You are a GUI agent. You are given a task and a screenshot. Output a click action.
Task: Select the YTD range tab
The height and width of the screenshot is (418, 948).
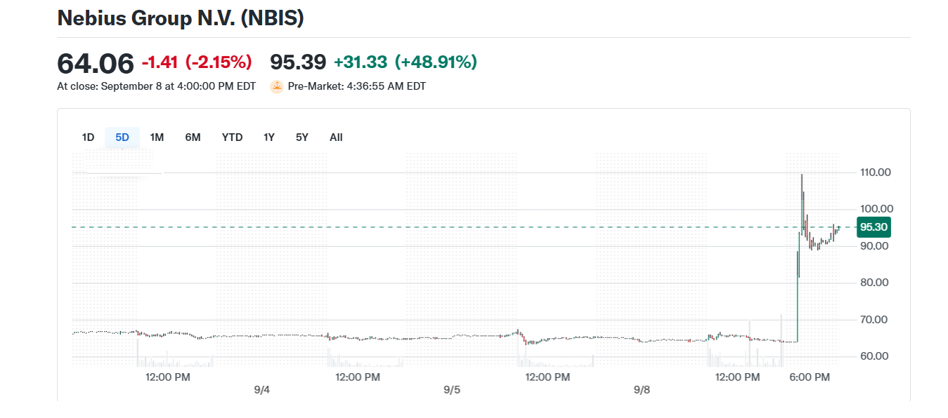[x=232, y=137]
